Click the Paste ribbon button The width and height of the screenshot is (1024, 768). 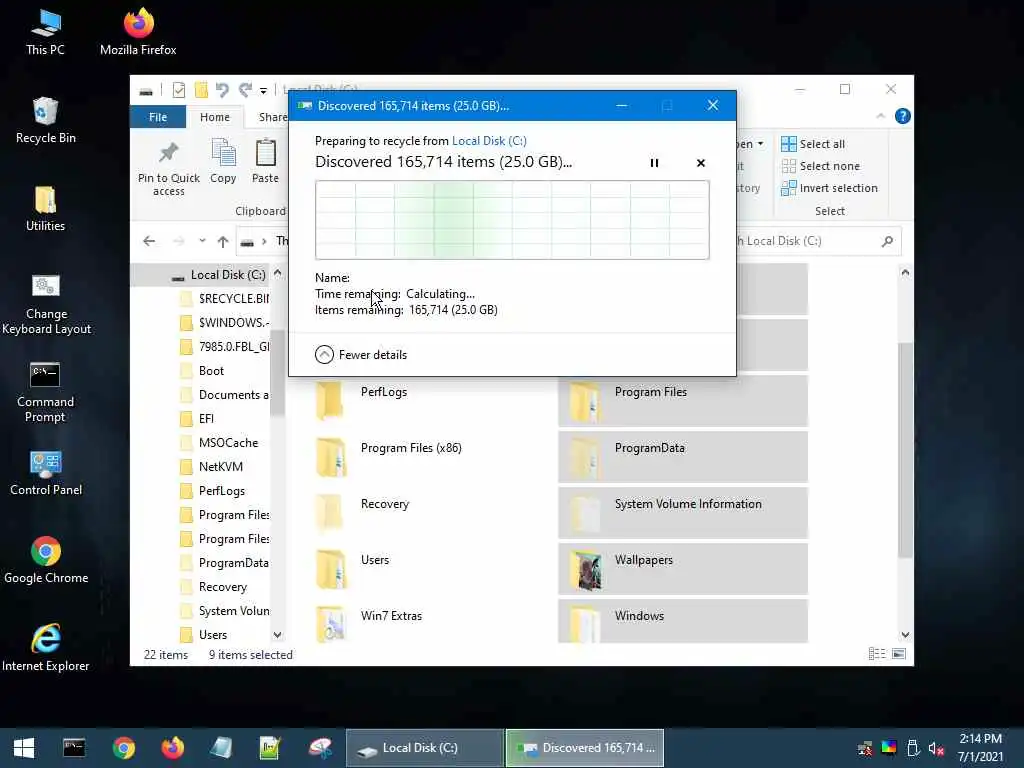click(265, 162)
